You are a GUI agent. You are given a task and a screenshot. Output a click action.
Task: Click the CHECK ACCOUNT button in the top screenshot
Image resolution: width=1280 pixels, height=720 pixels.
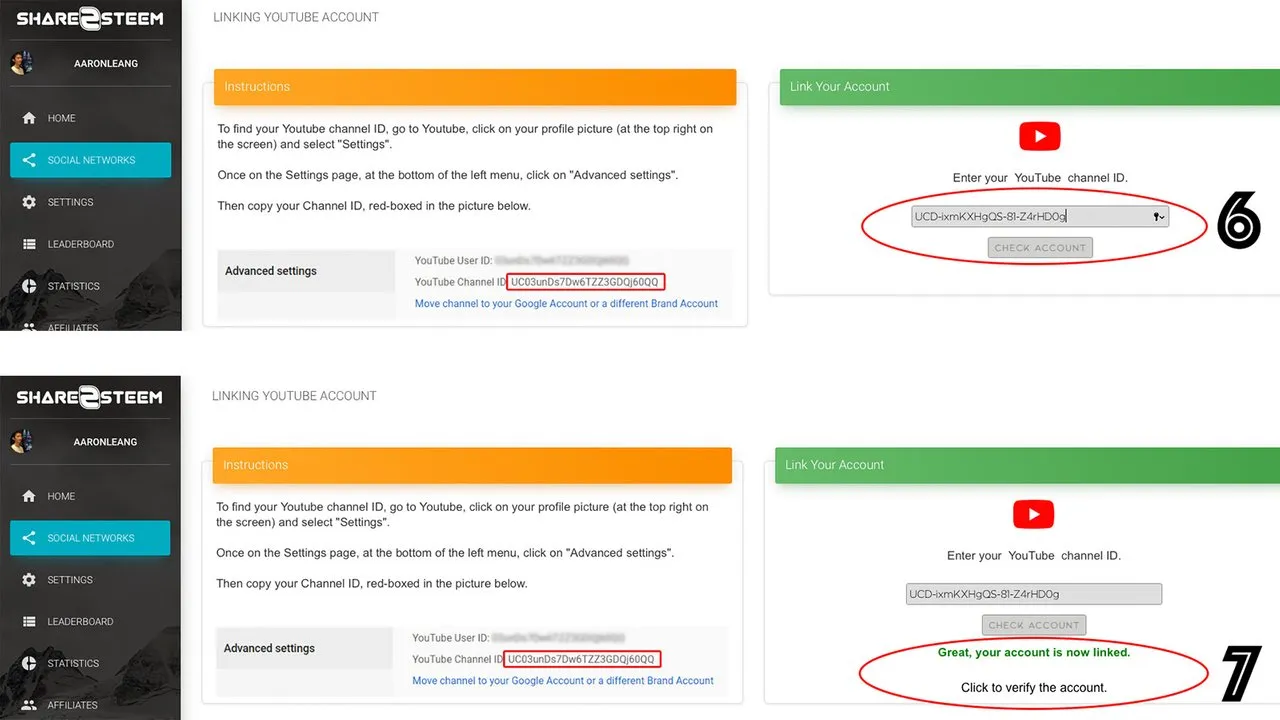1040,247
